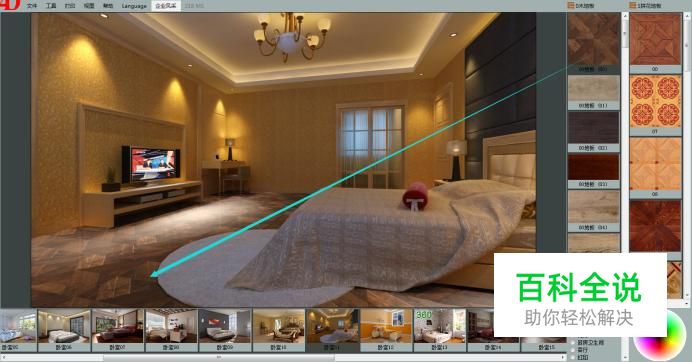Pick the dark red starburst parquet texture
The image size is (692, 362).
(x=655, y=226)
